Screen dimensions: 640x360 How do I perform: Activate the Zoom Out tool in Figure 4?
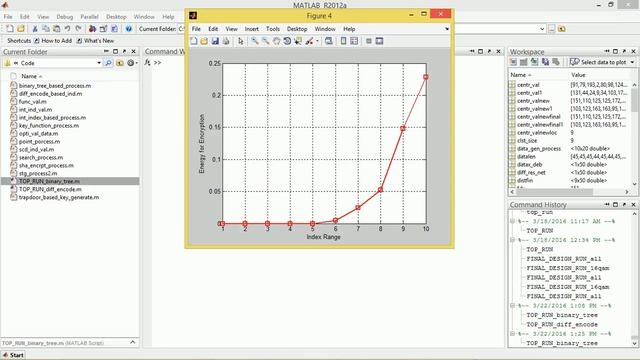point(265,41)
